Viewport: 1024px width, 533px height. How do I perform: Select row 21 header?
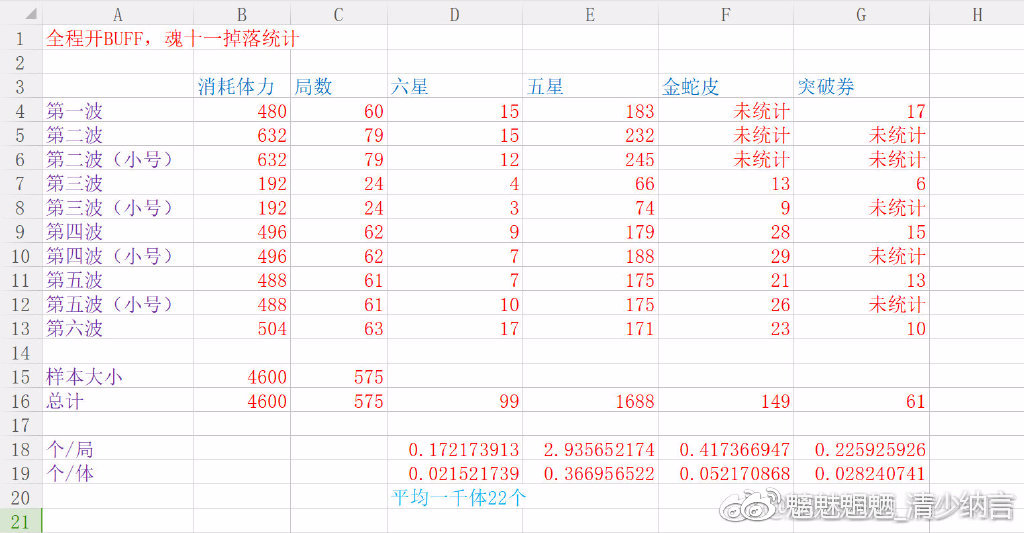(x=20, y=522)
